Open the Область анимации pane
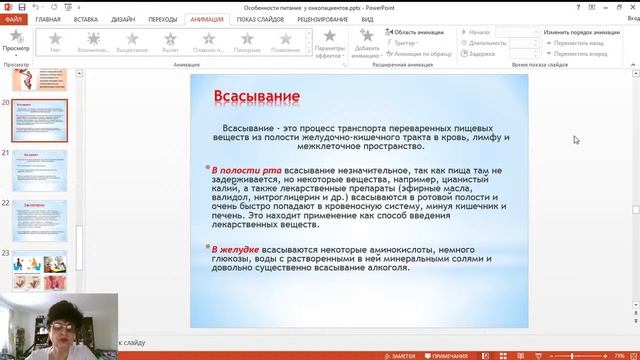Viewport: 640px width, 360px height. (x=414, y=32)
